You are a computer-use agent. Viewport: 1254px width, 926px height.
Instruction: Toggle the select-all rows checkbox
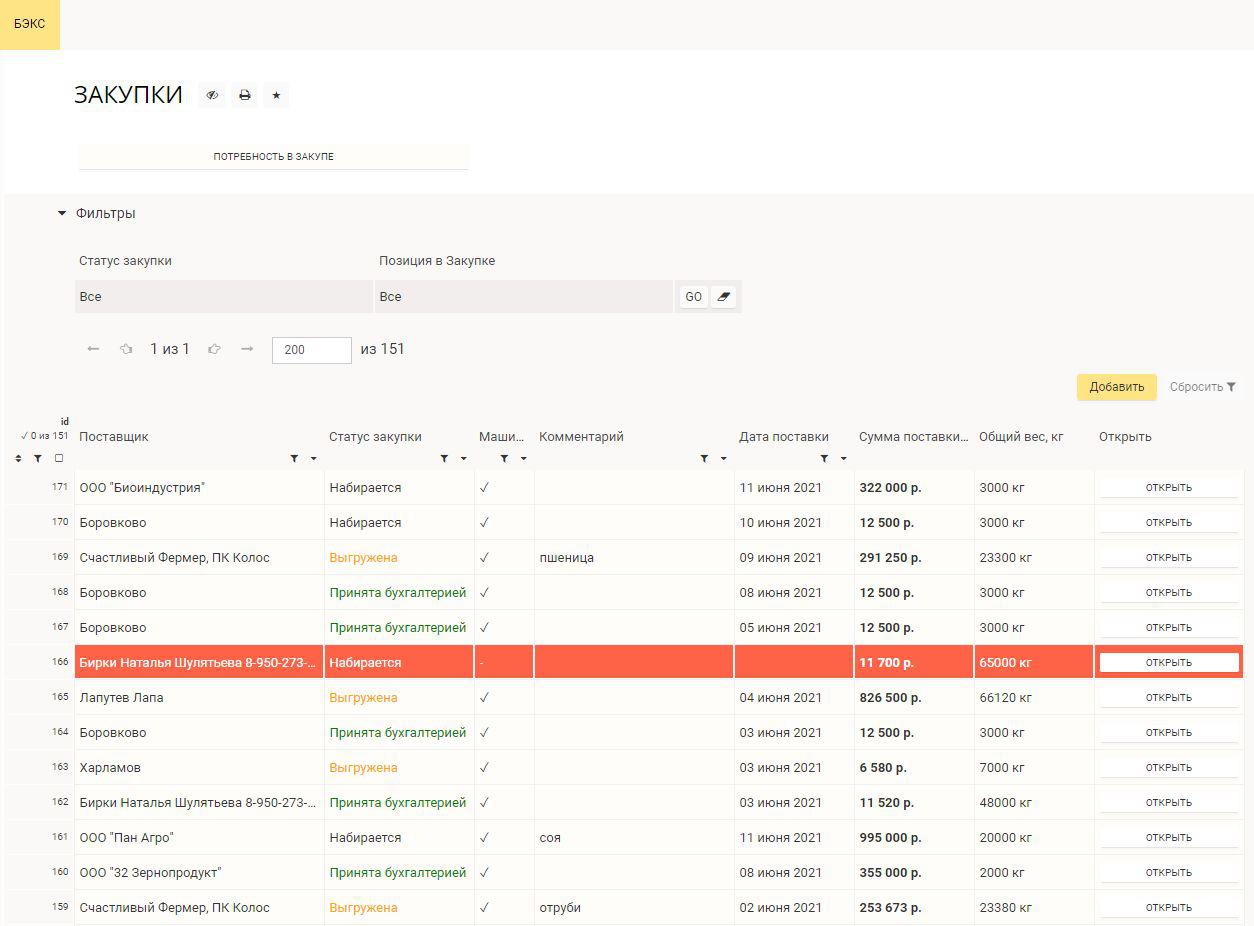(x=59, y=458)
